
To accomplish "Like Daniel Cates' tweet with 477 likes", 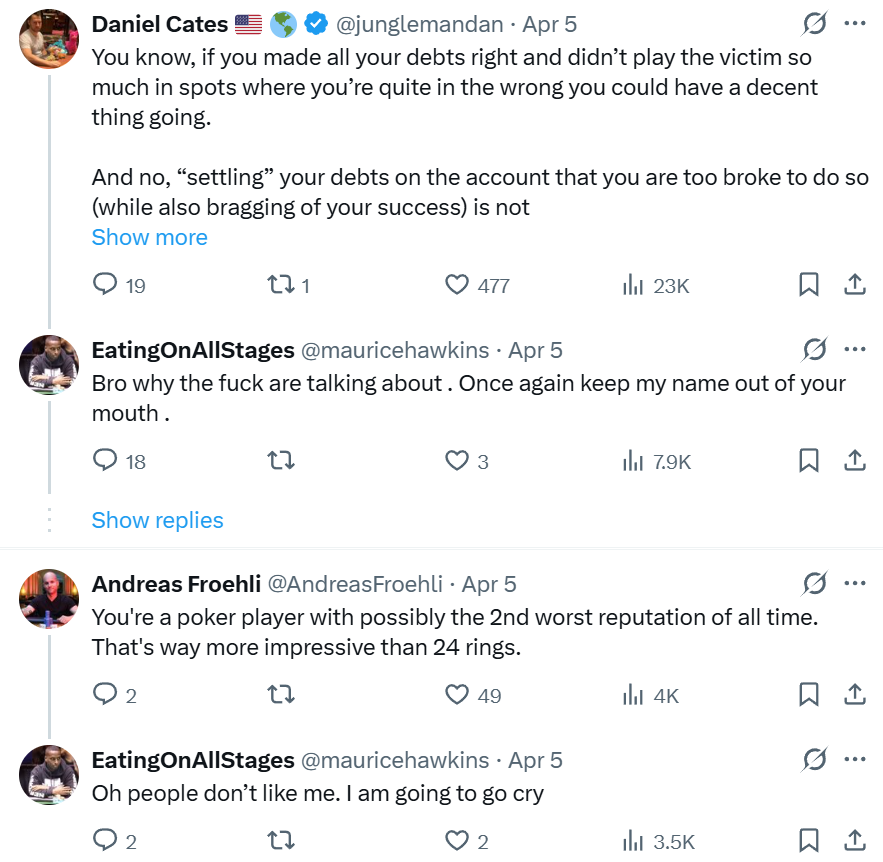I will [457, 285].
